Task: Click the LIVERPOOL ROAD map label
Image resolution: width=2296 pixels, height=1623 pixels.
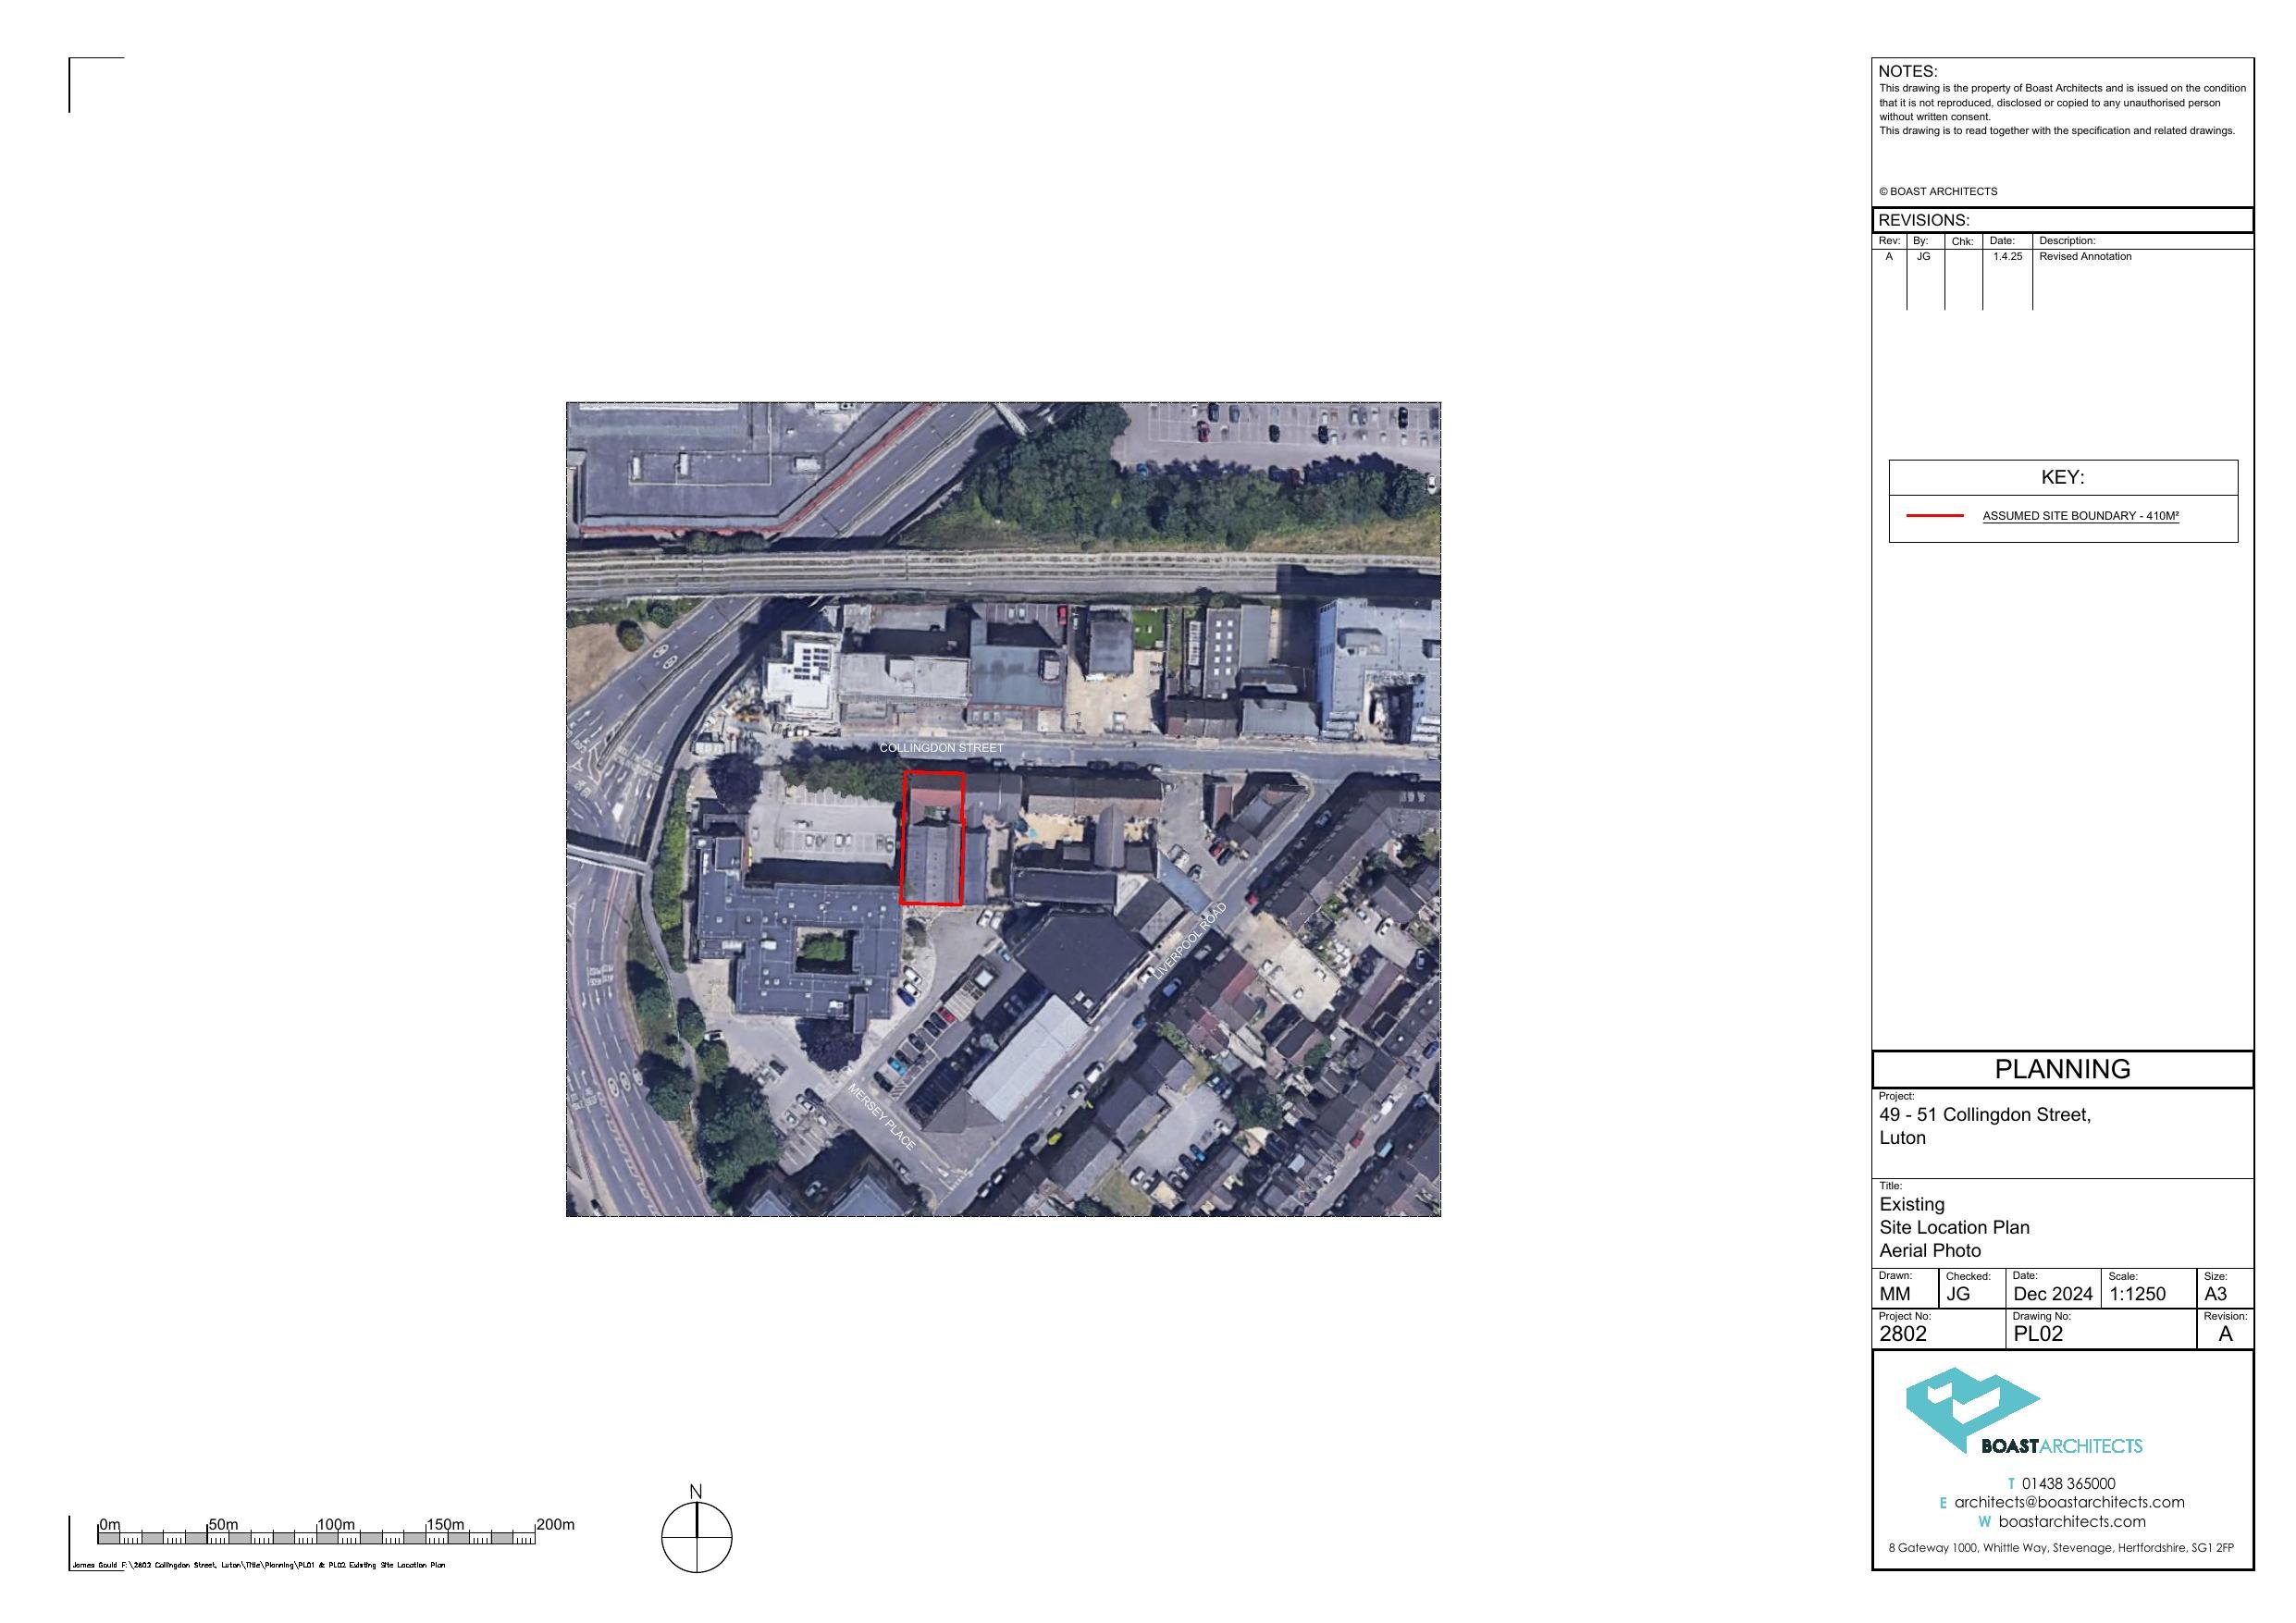Action: click(1190, 940)
